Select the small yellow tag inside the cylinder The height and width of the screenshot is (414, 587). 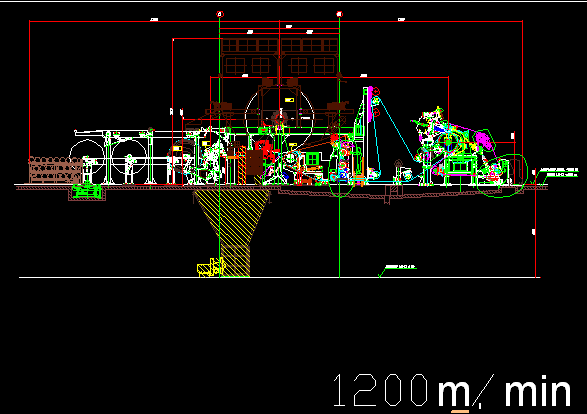coord(289,100)
